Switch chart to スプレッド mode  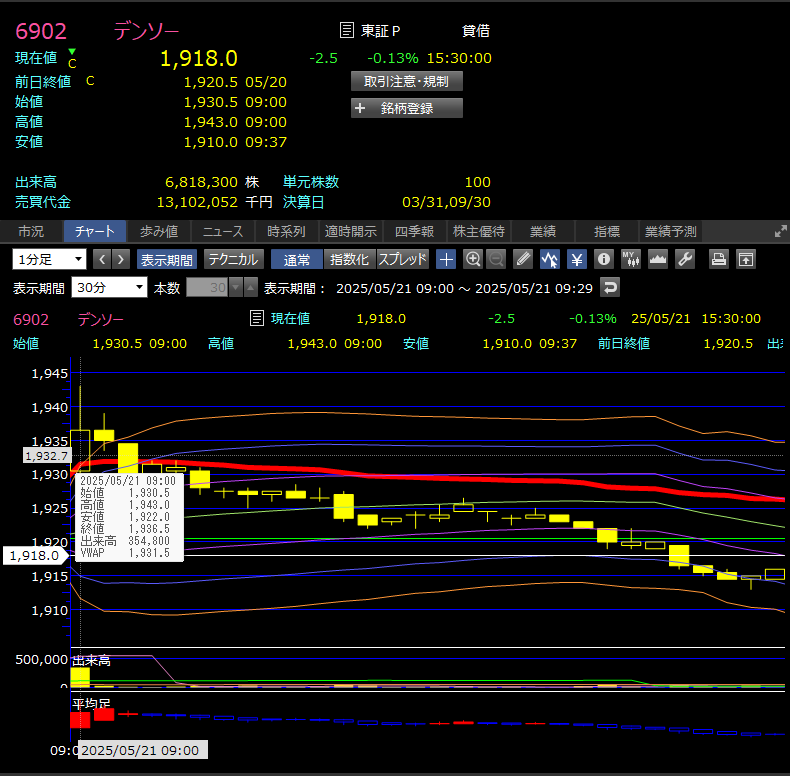pyautogui.click(x=403, y=260)
